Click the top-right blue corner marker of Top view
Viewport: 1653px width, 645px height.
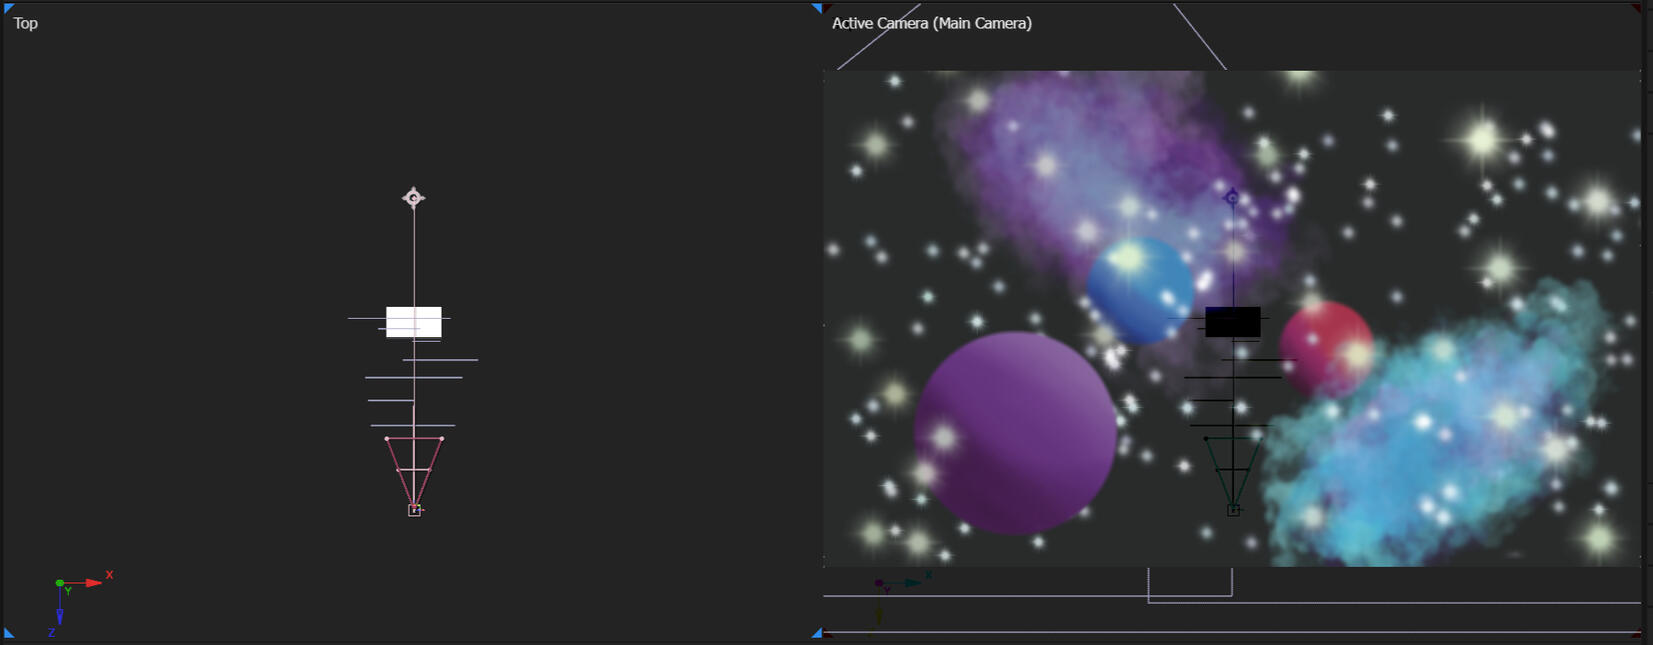click(x=816, y=8)
